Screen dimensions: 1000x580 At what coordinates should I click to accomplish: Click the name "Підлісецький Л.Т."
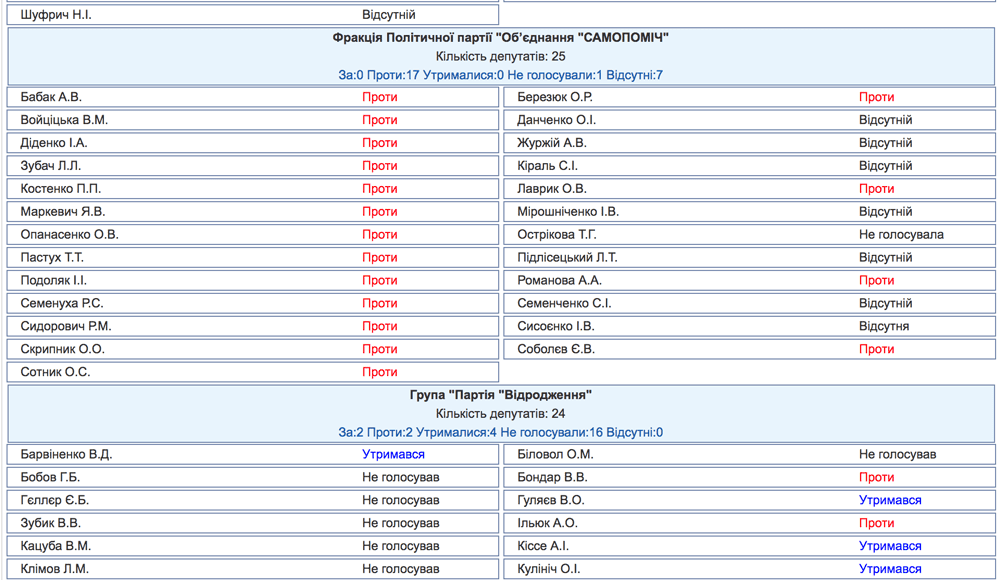[x=567, y=258]
